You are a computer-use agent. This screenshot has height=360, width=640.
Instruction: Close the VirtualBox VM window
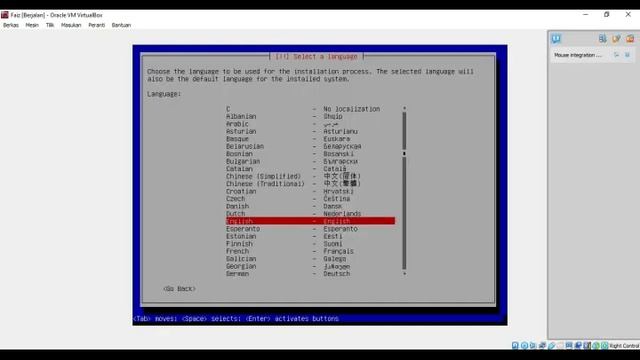click(628, 15)
